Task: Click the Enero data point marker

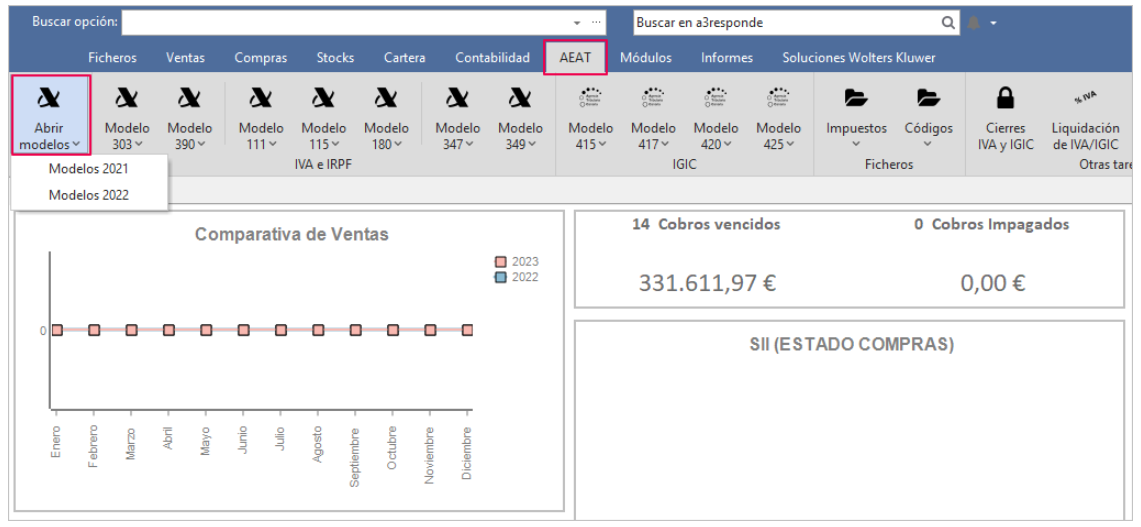Action: (57, 330)
